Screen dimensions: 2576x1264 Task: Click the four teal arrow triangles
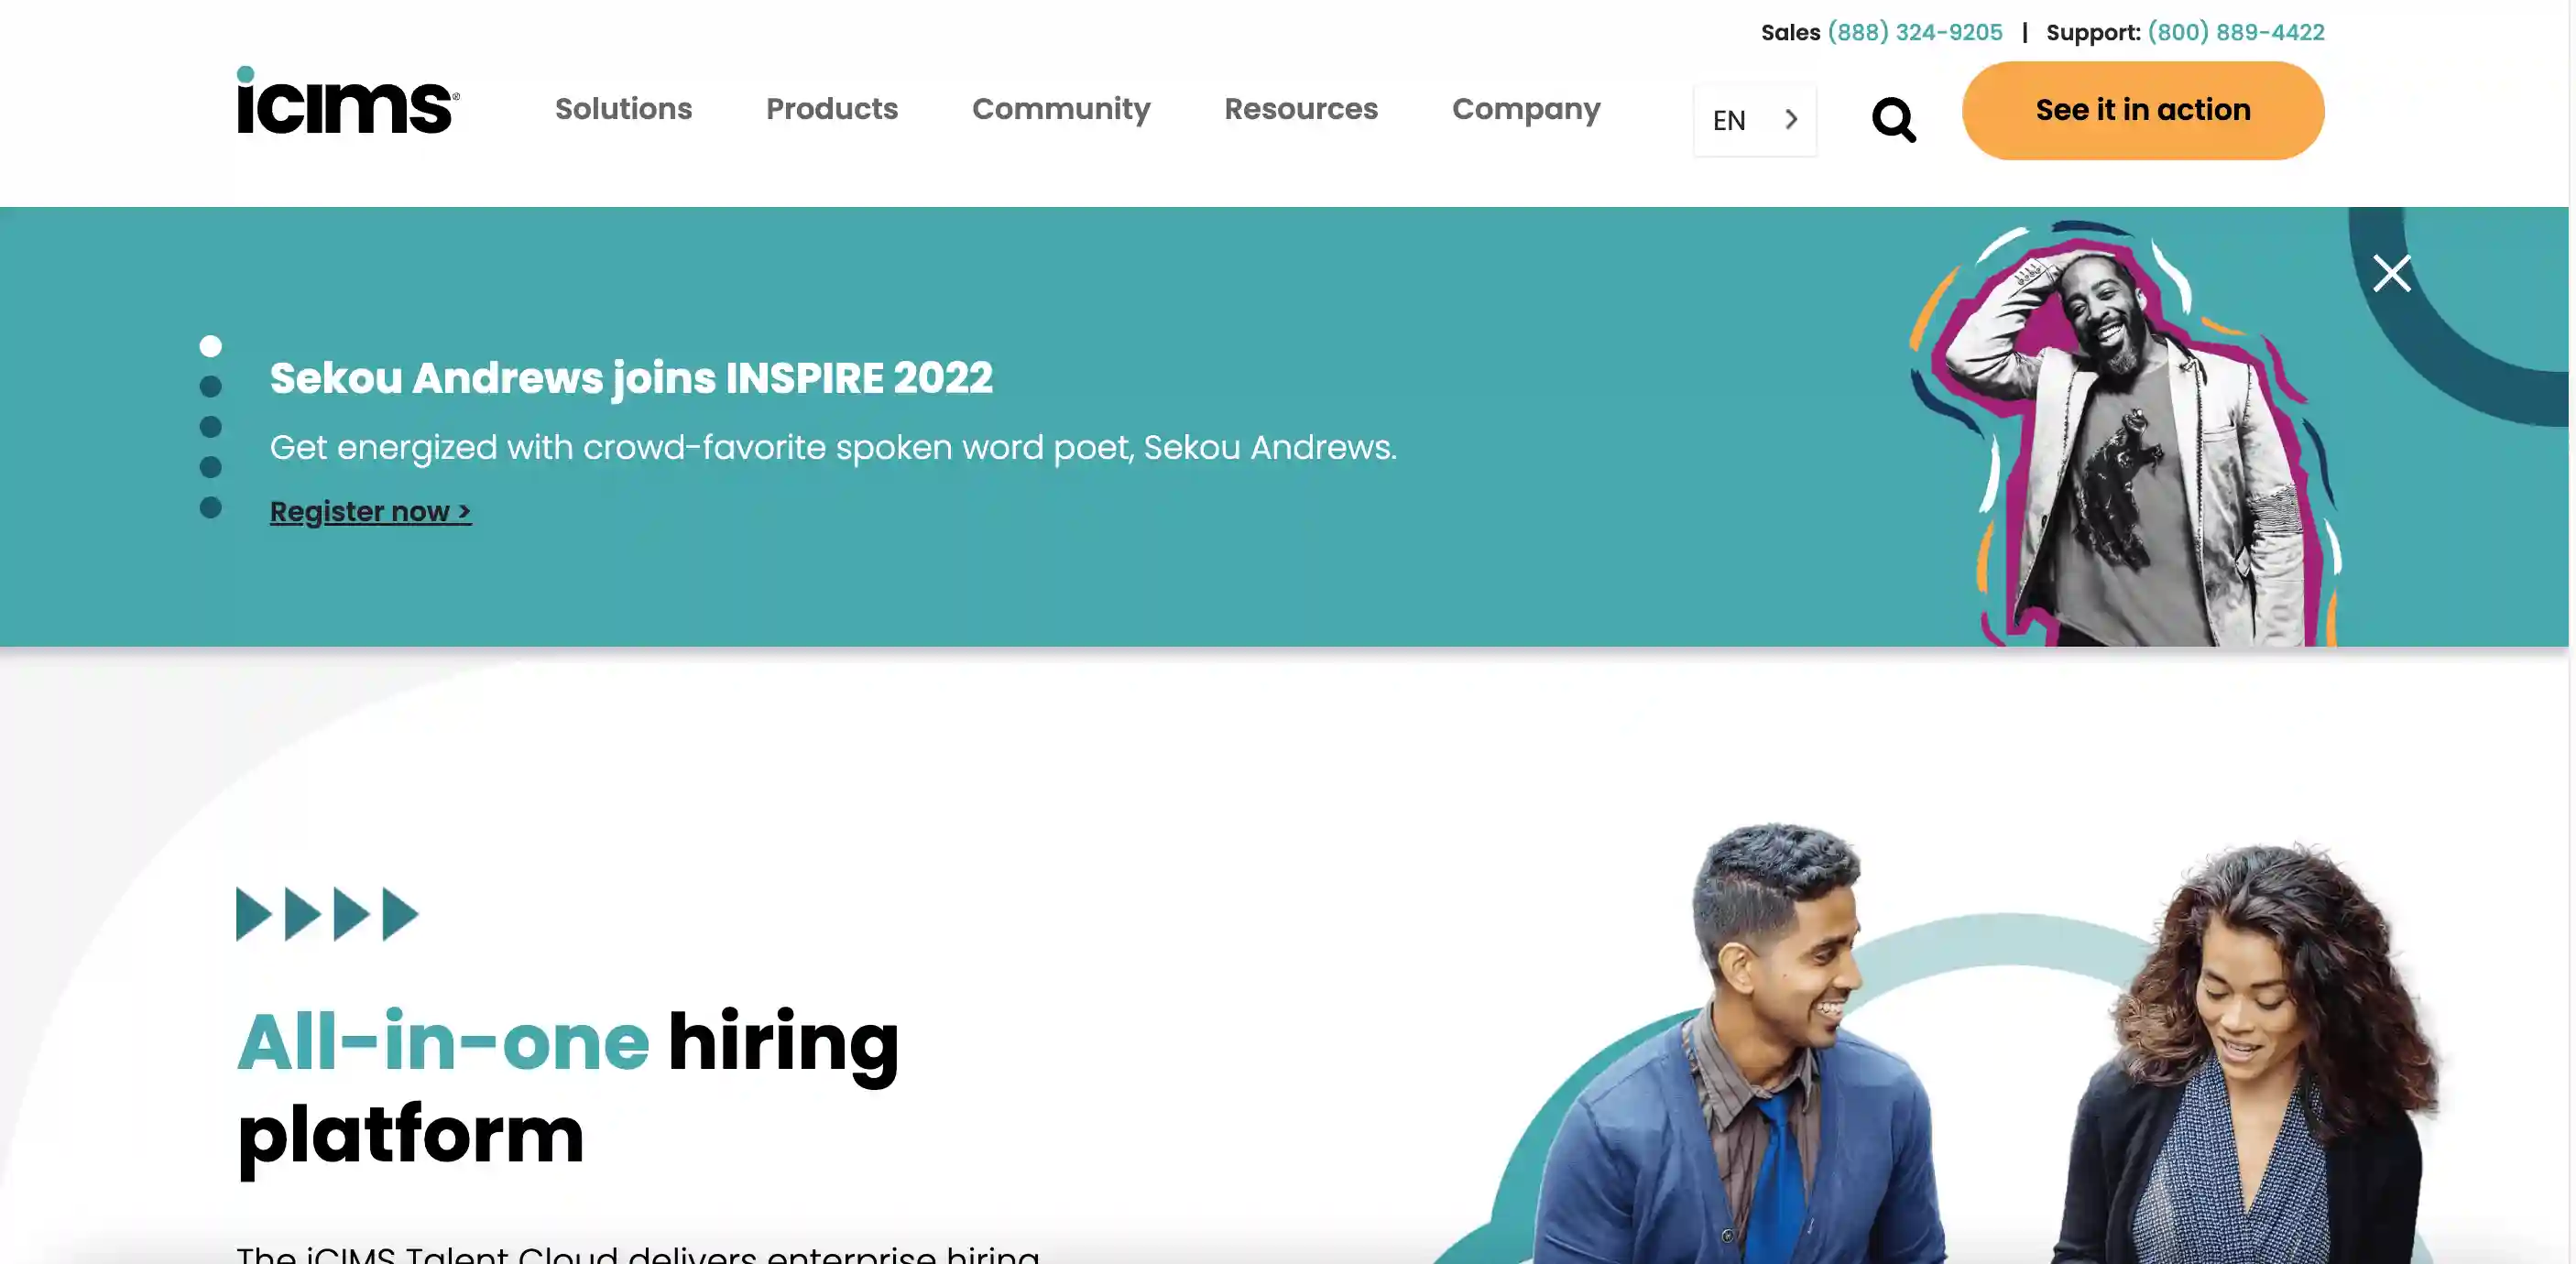[x=327, y=913]
